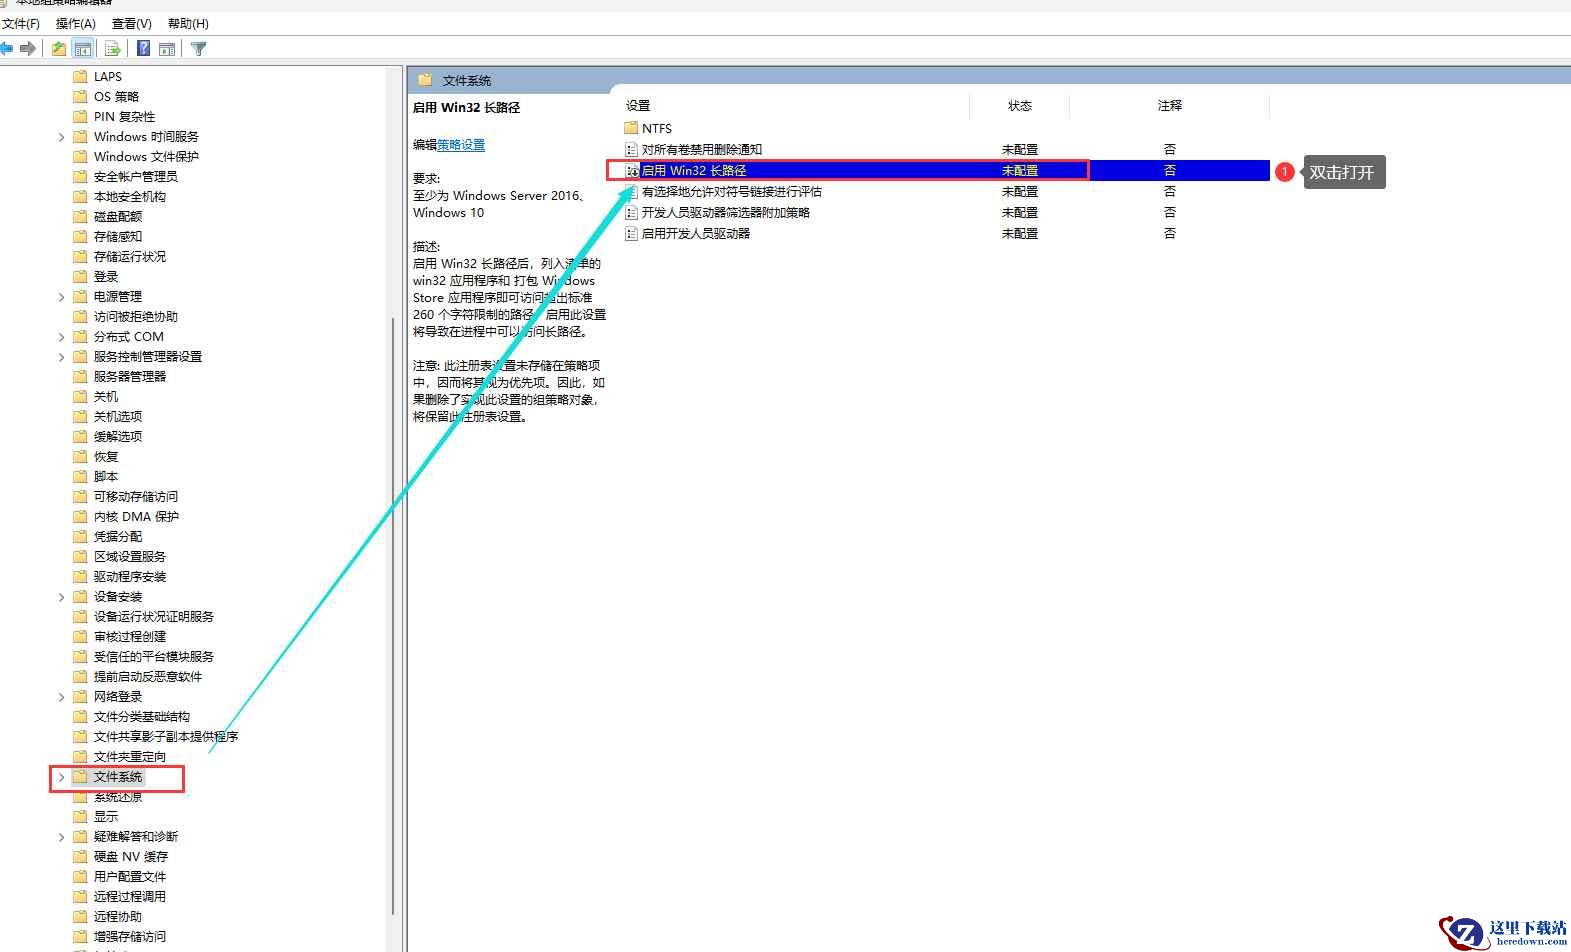
Task: Open the 文件(F) menu
Action: click(21, 23)
